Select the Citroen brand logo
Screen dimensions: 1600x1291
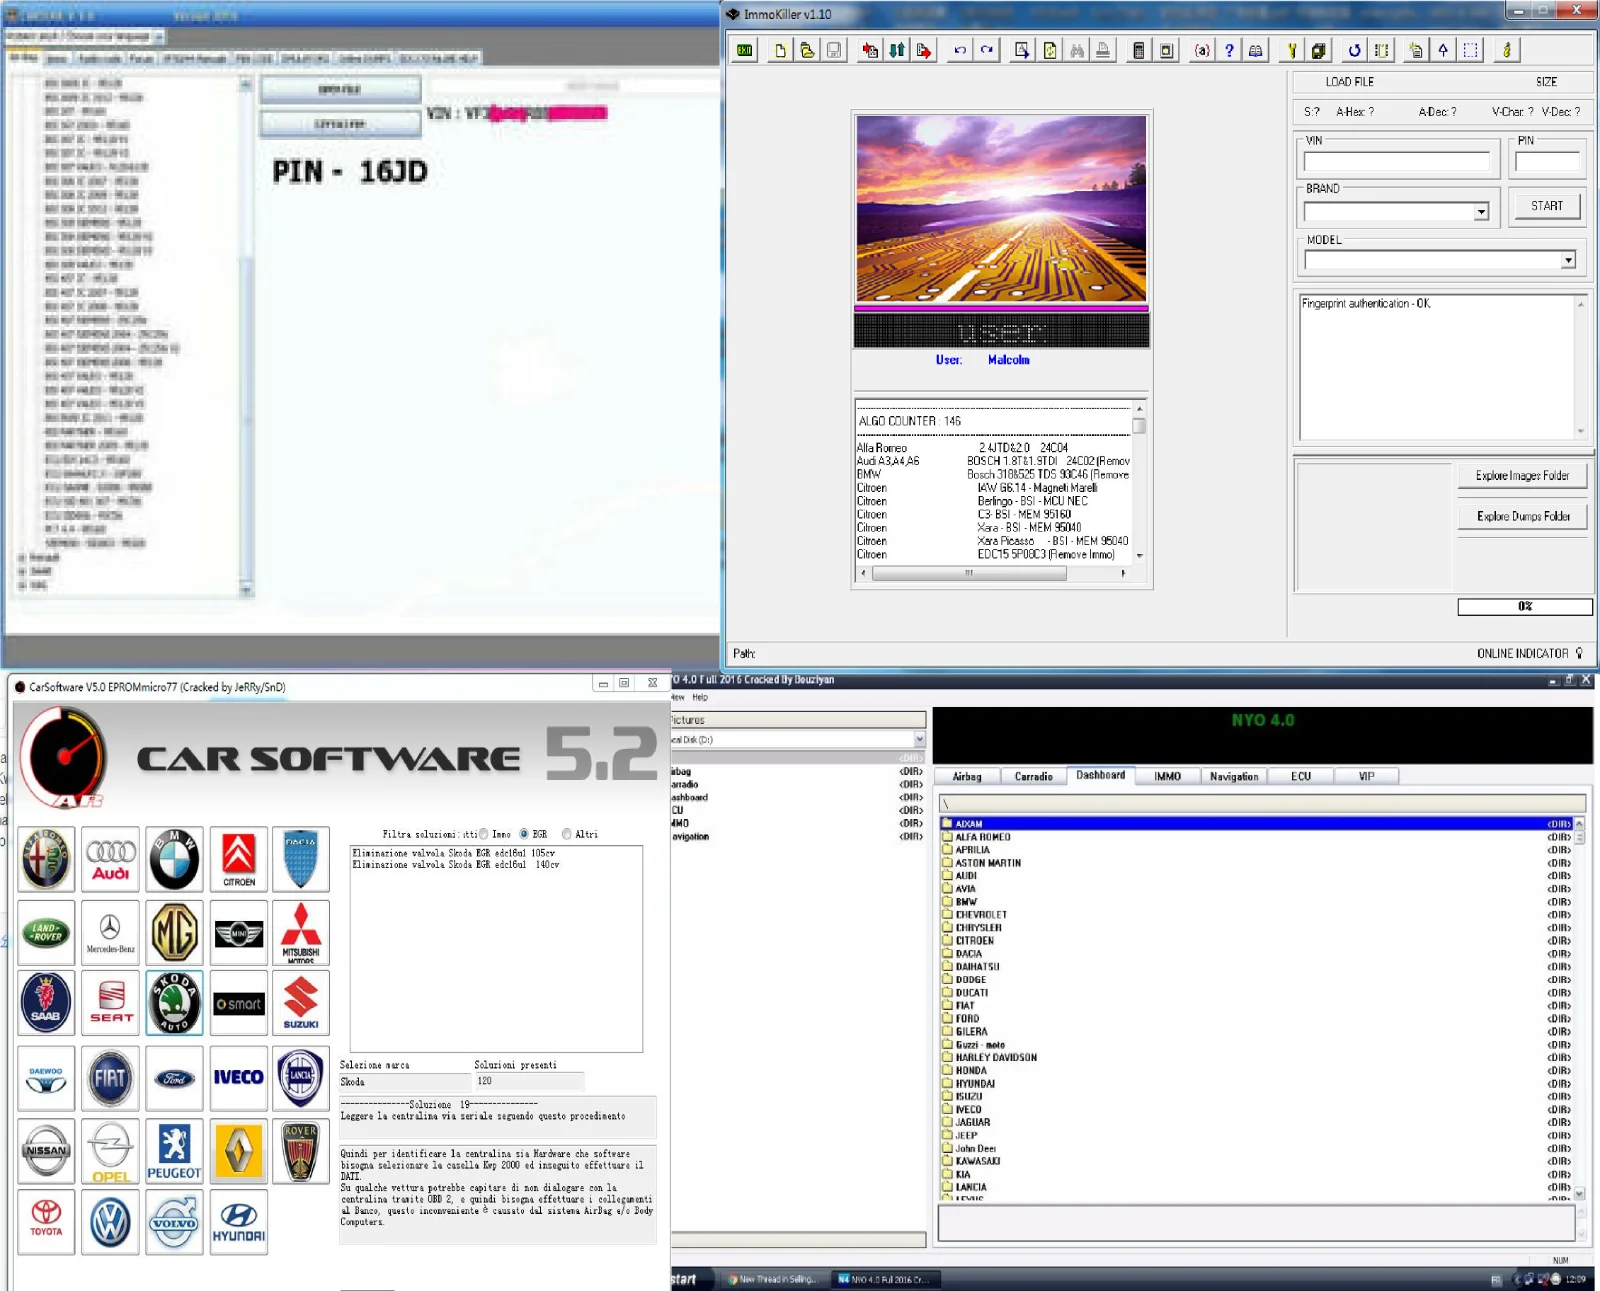click(238, 860)
